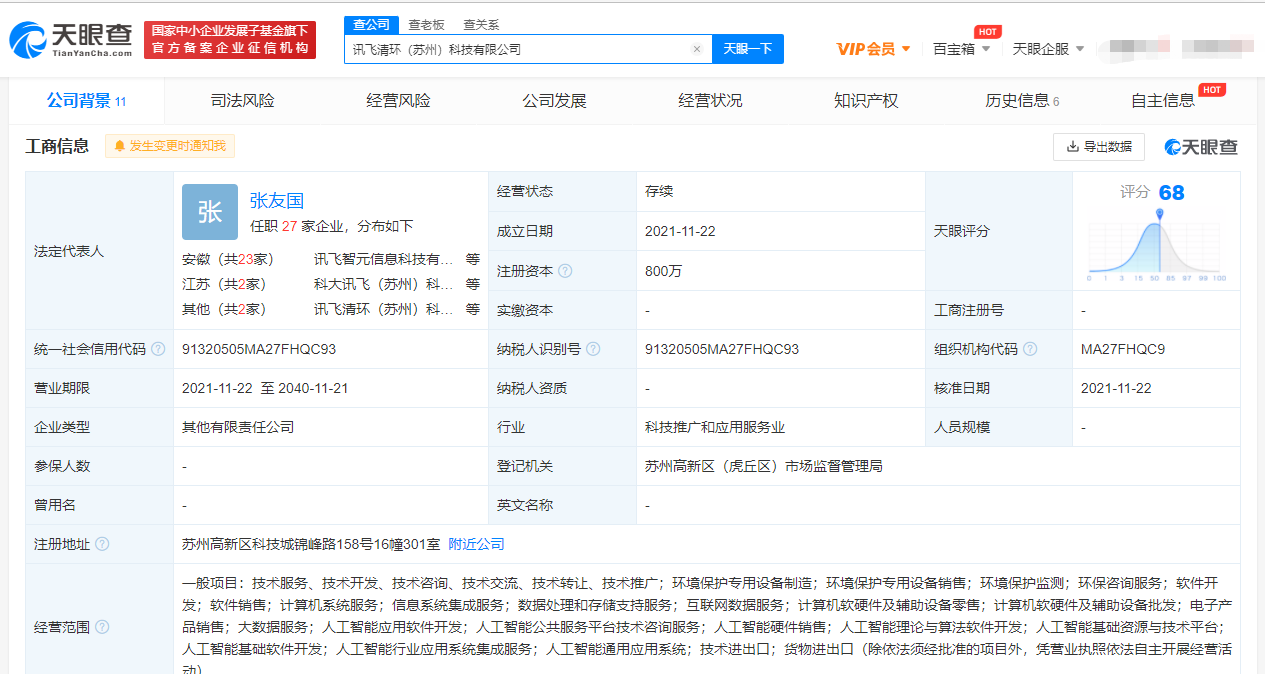Image resolution: width=1265 pixels, height=674 pixels.
Task: Click the 科大讯飞（苏州）科 company link
Action: coord(384,284)
